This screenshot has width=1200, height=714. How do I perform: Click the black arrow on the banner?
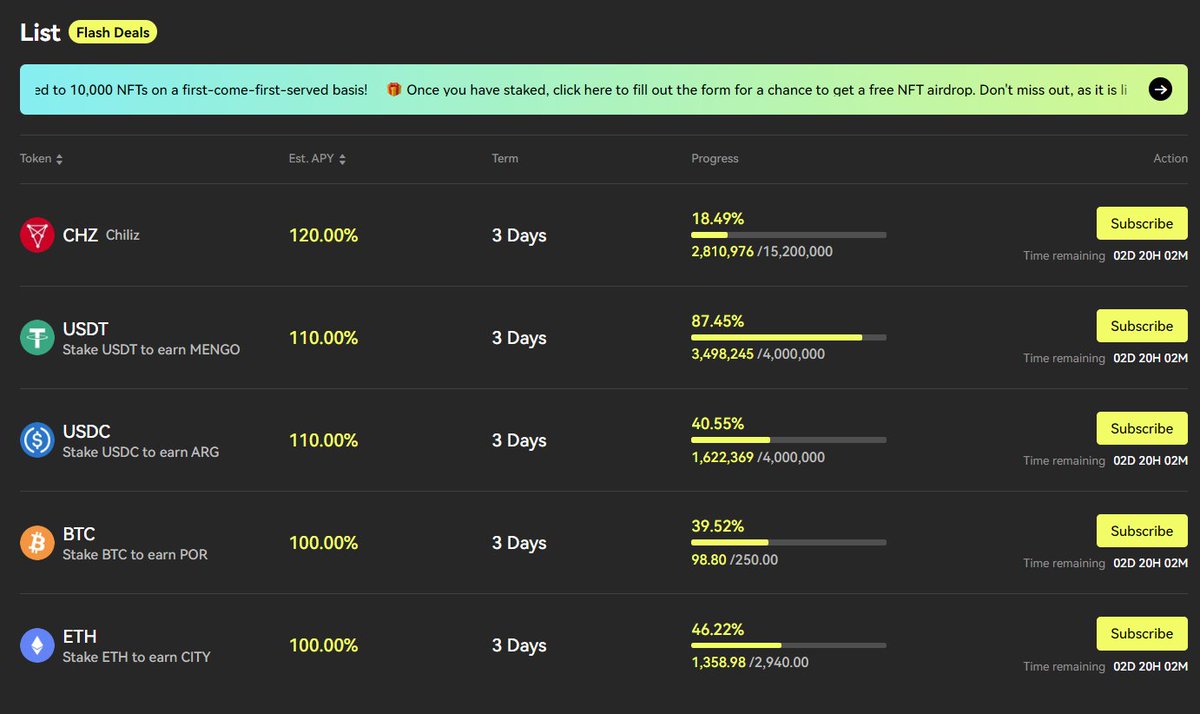(x=1160, y=90)
